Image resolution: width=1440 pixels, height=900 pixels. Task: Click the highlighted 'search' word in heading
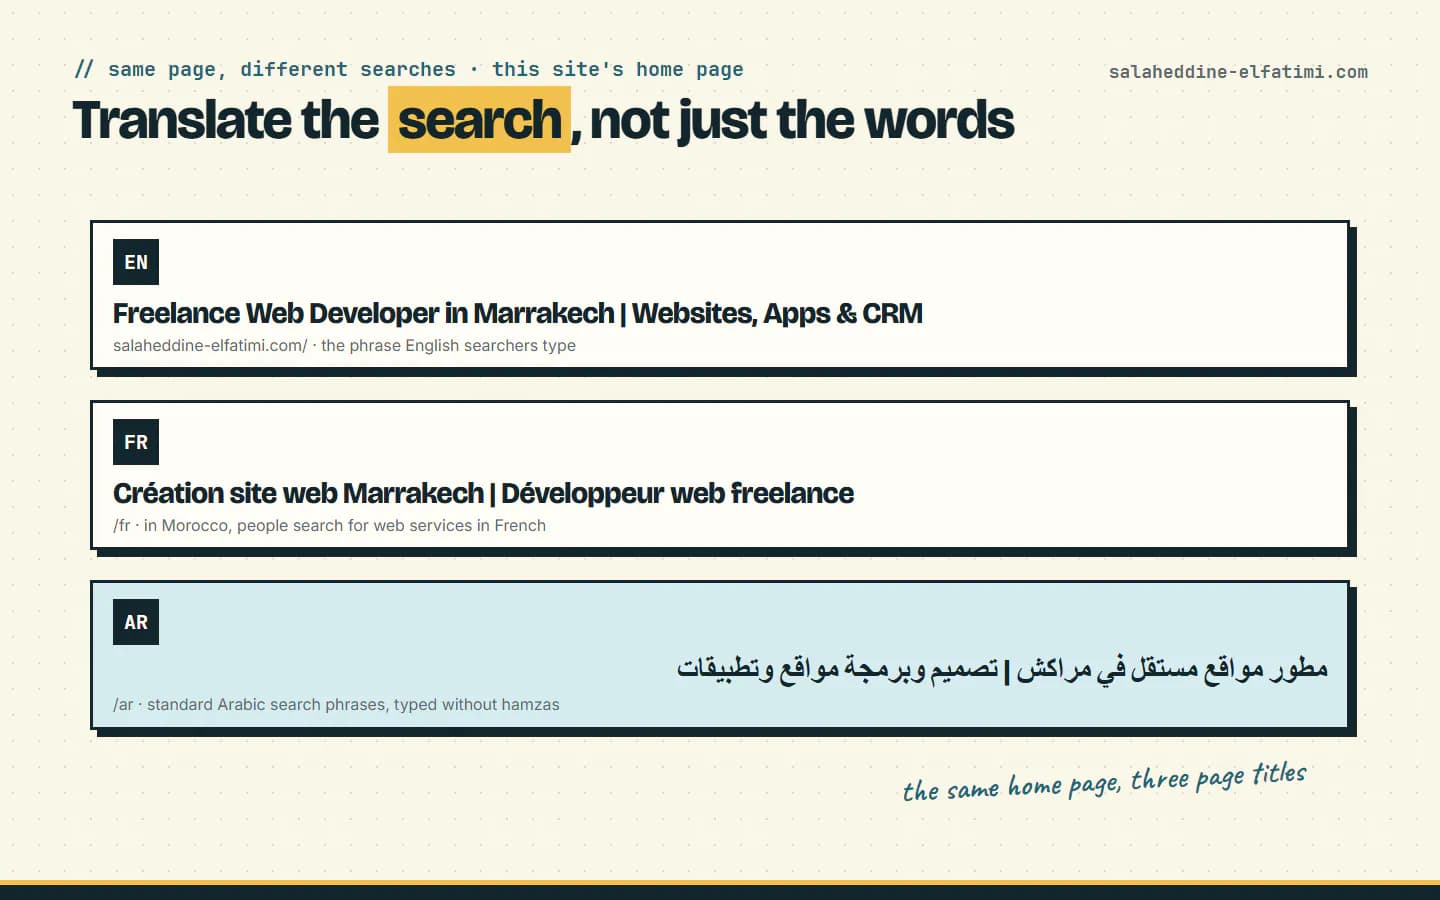pos(479,120)
